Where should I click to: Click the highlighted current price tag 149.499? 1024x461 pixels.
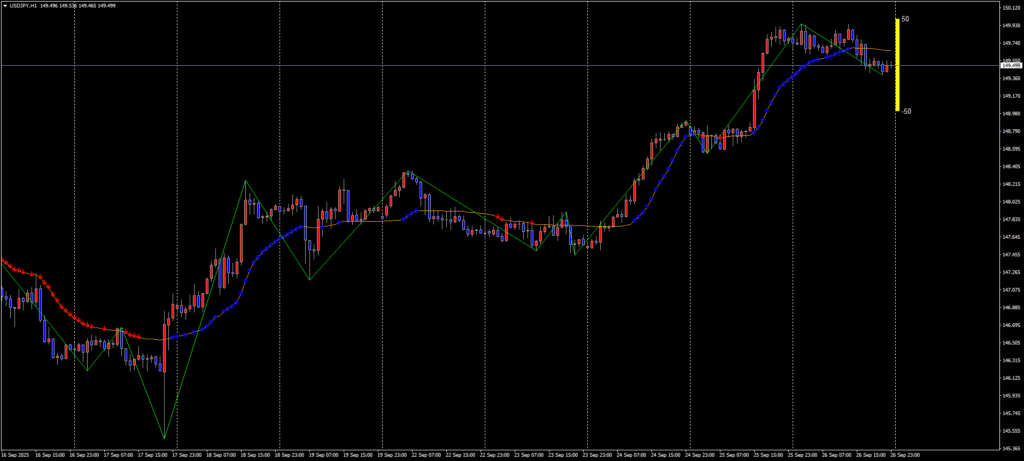[1010, 65]
